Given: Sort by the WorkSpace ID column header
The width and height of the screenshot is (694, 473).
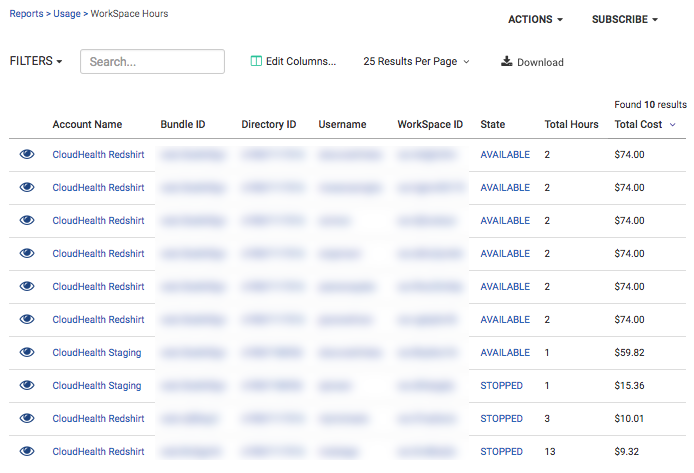Looking at the screenshot, I should click(430, 124).
